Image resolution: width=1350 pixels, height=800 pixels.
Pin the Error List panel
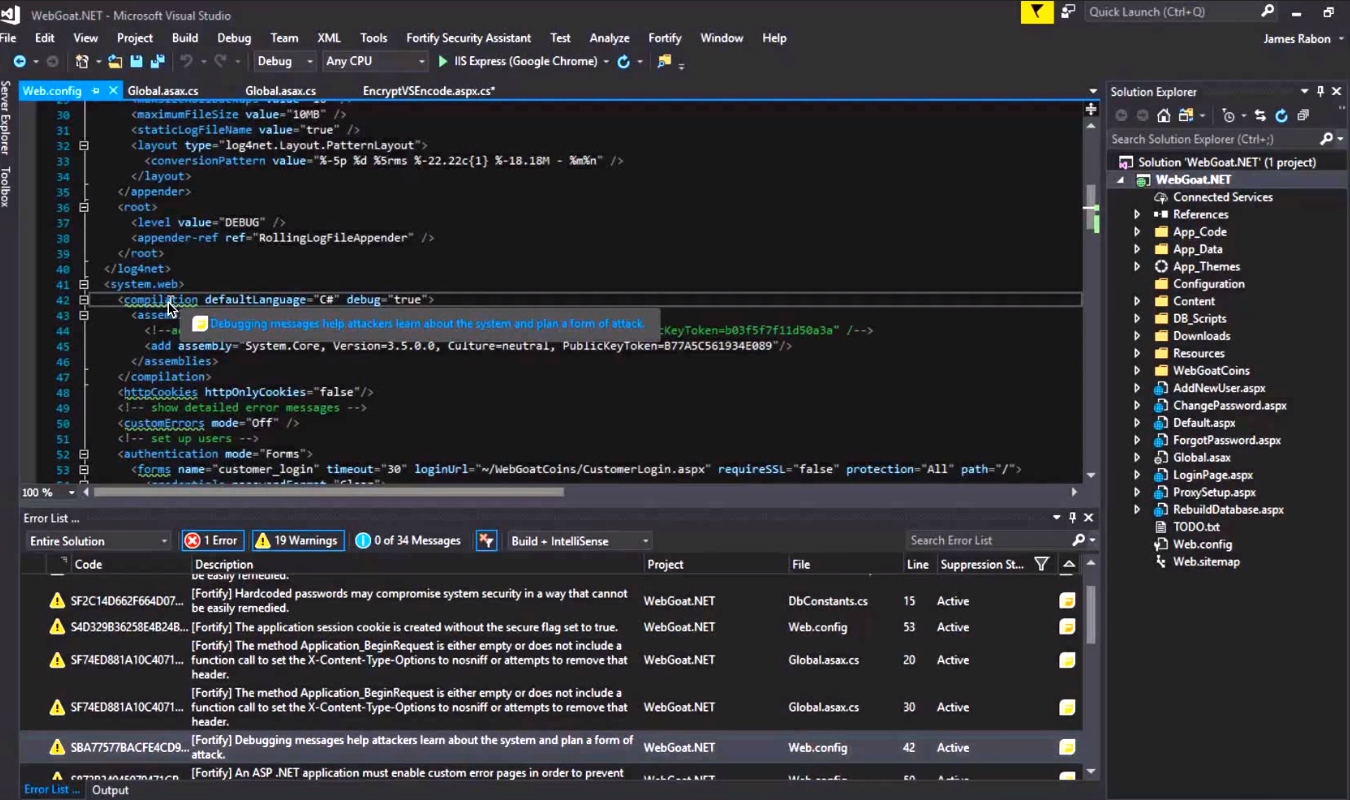point(1073,517)
